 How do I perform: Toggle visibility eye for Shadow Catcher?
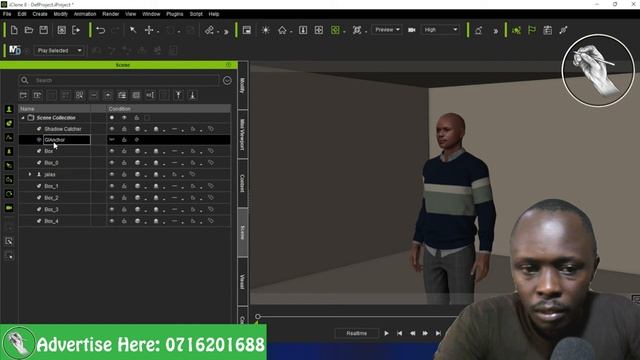click(x=112, y=129)
